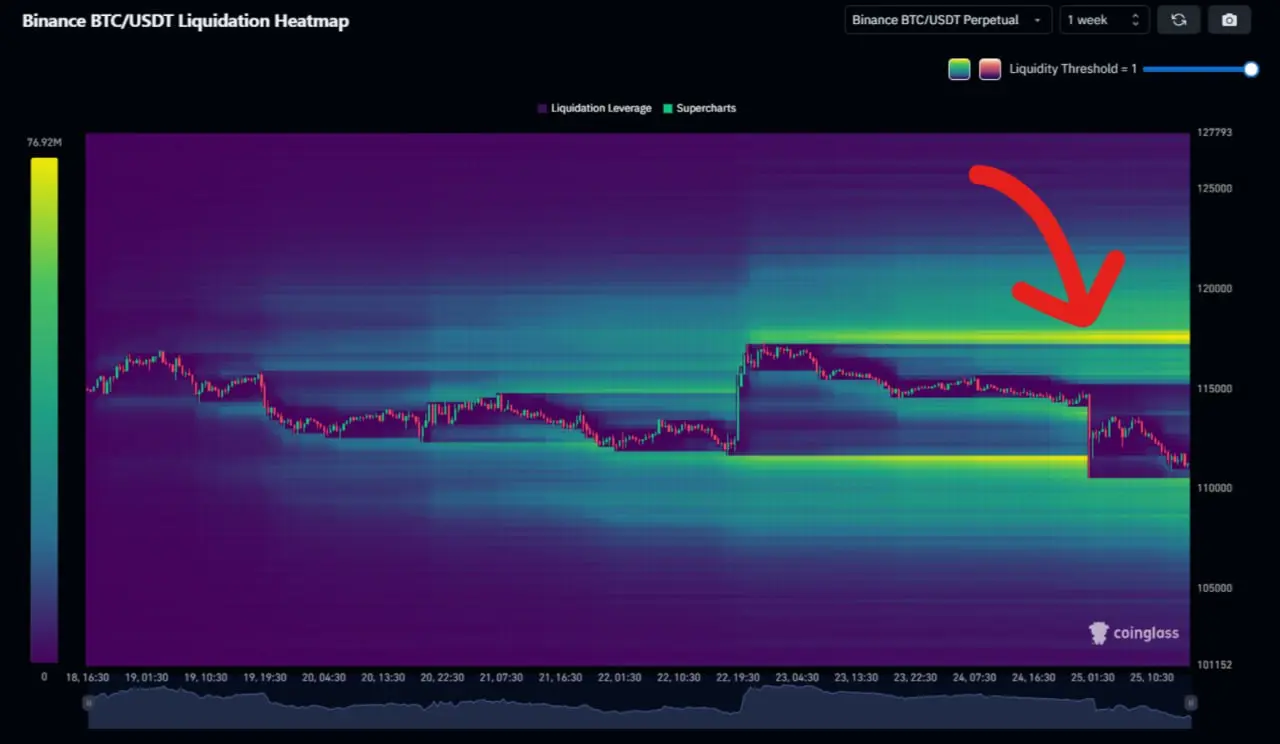Click the 24, 07:30 time axis label
The width and height of the screenshot is (1280, 744).
pos(973,677)
